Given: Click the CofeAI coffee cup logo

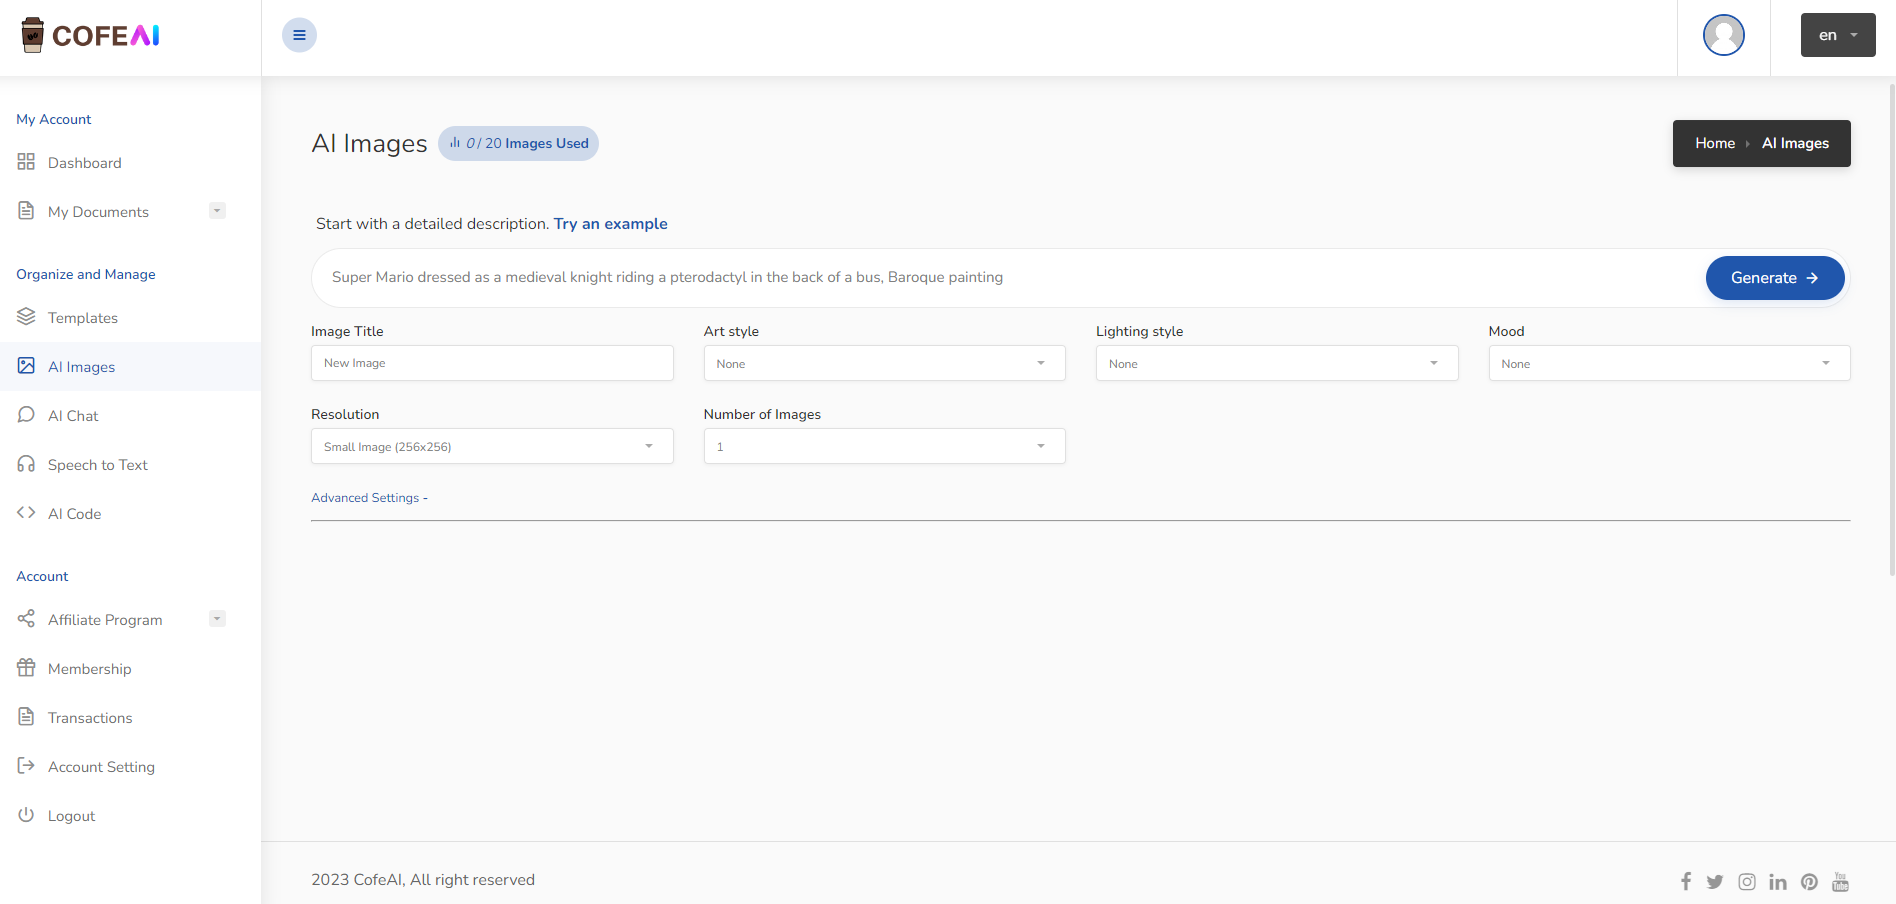Looking at the screenshot, I should [33, 35].
